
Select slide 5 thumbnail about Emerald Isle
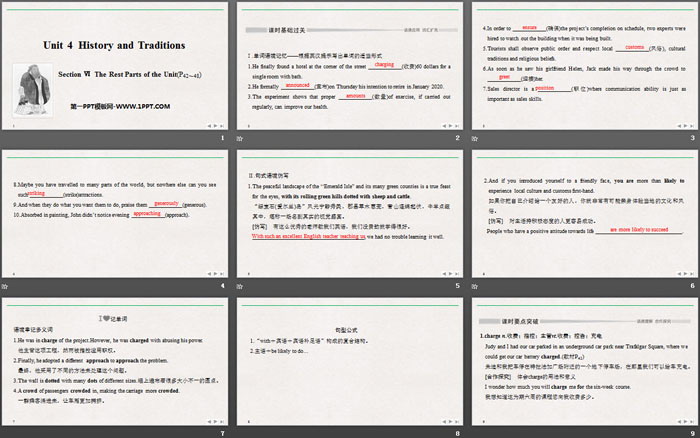tap(350, 215)
